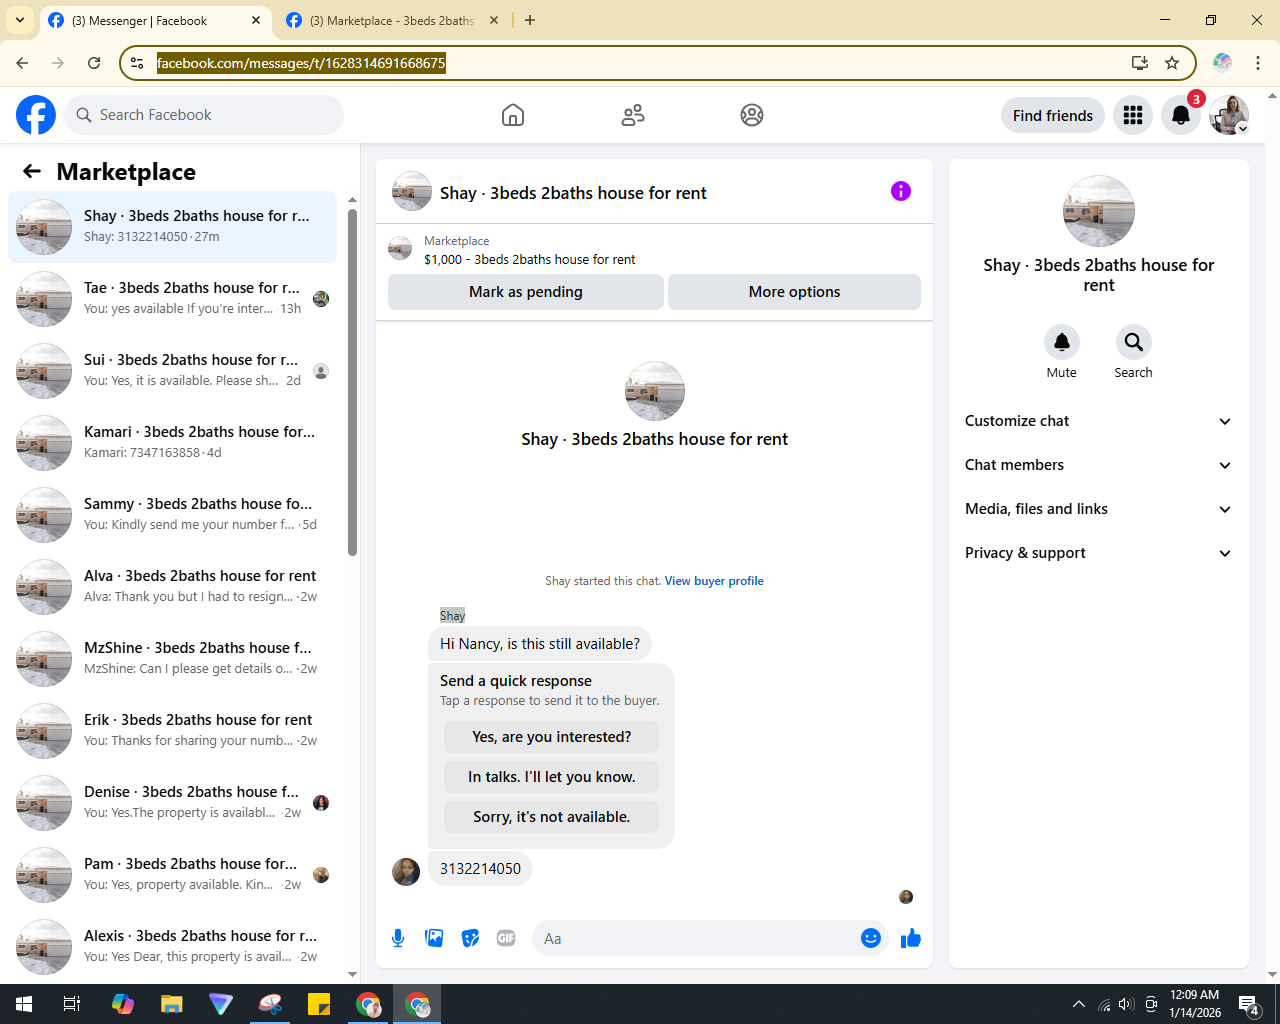Viewport: 1280px width, 1024px height.
Task: Reload the page in Chrome
Action: point(94,63)
